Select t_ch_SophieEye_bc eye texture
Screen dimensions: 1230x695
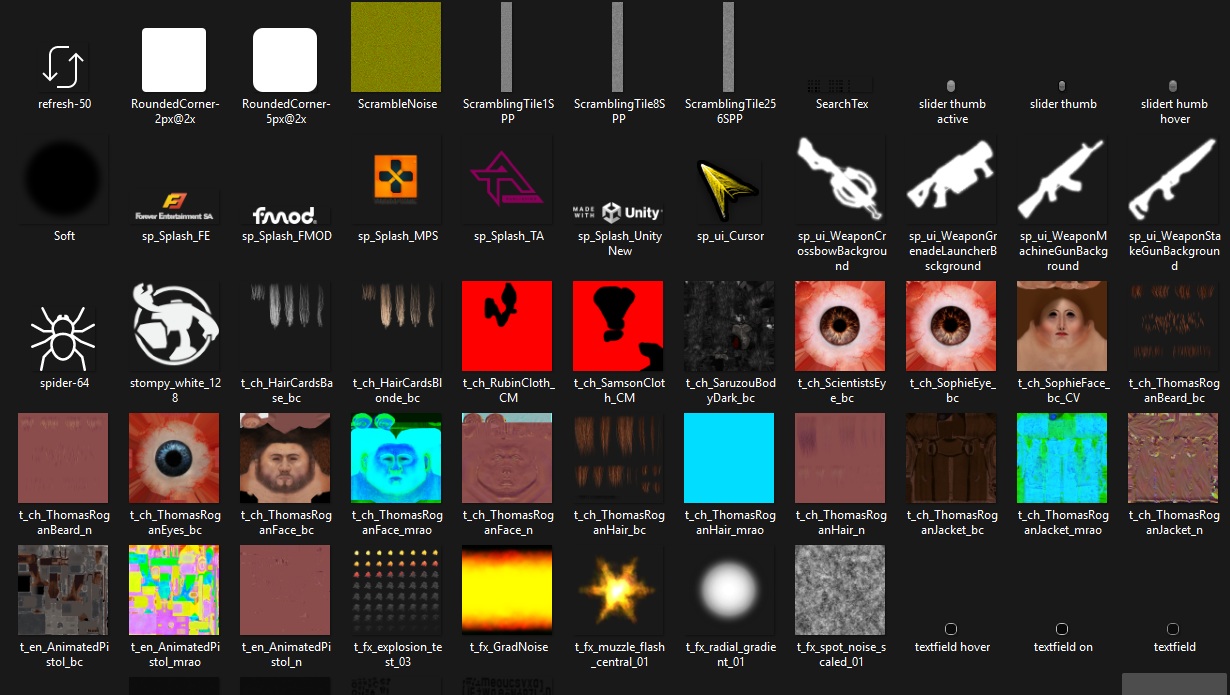pyautogui.click(x=951, y=326)
